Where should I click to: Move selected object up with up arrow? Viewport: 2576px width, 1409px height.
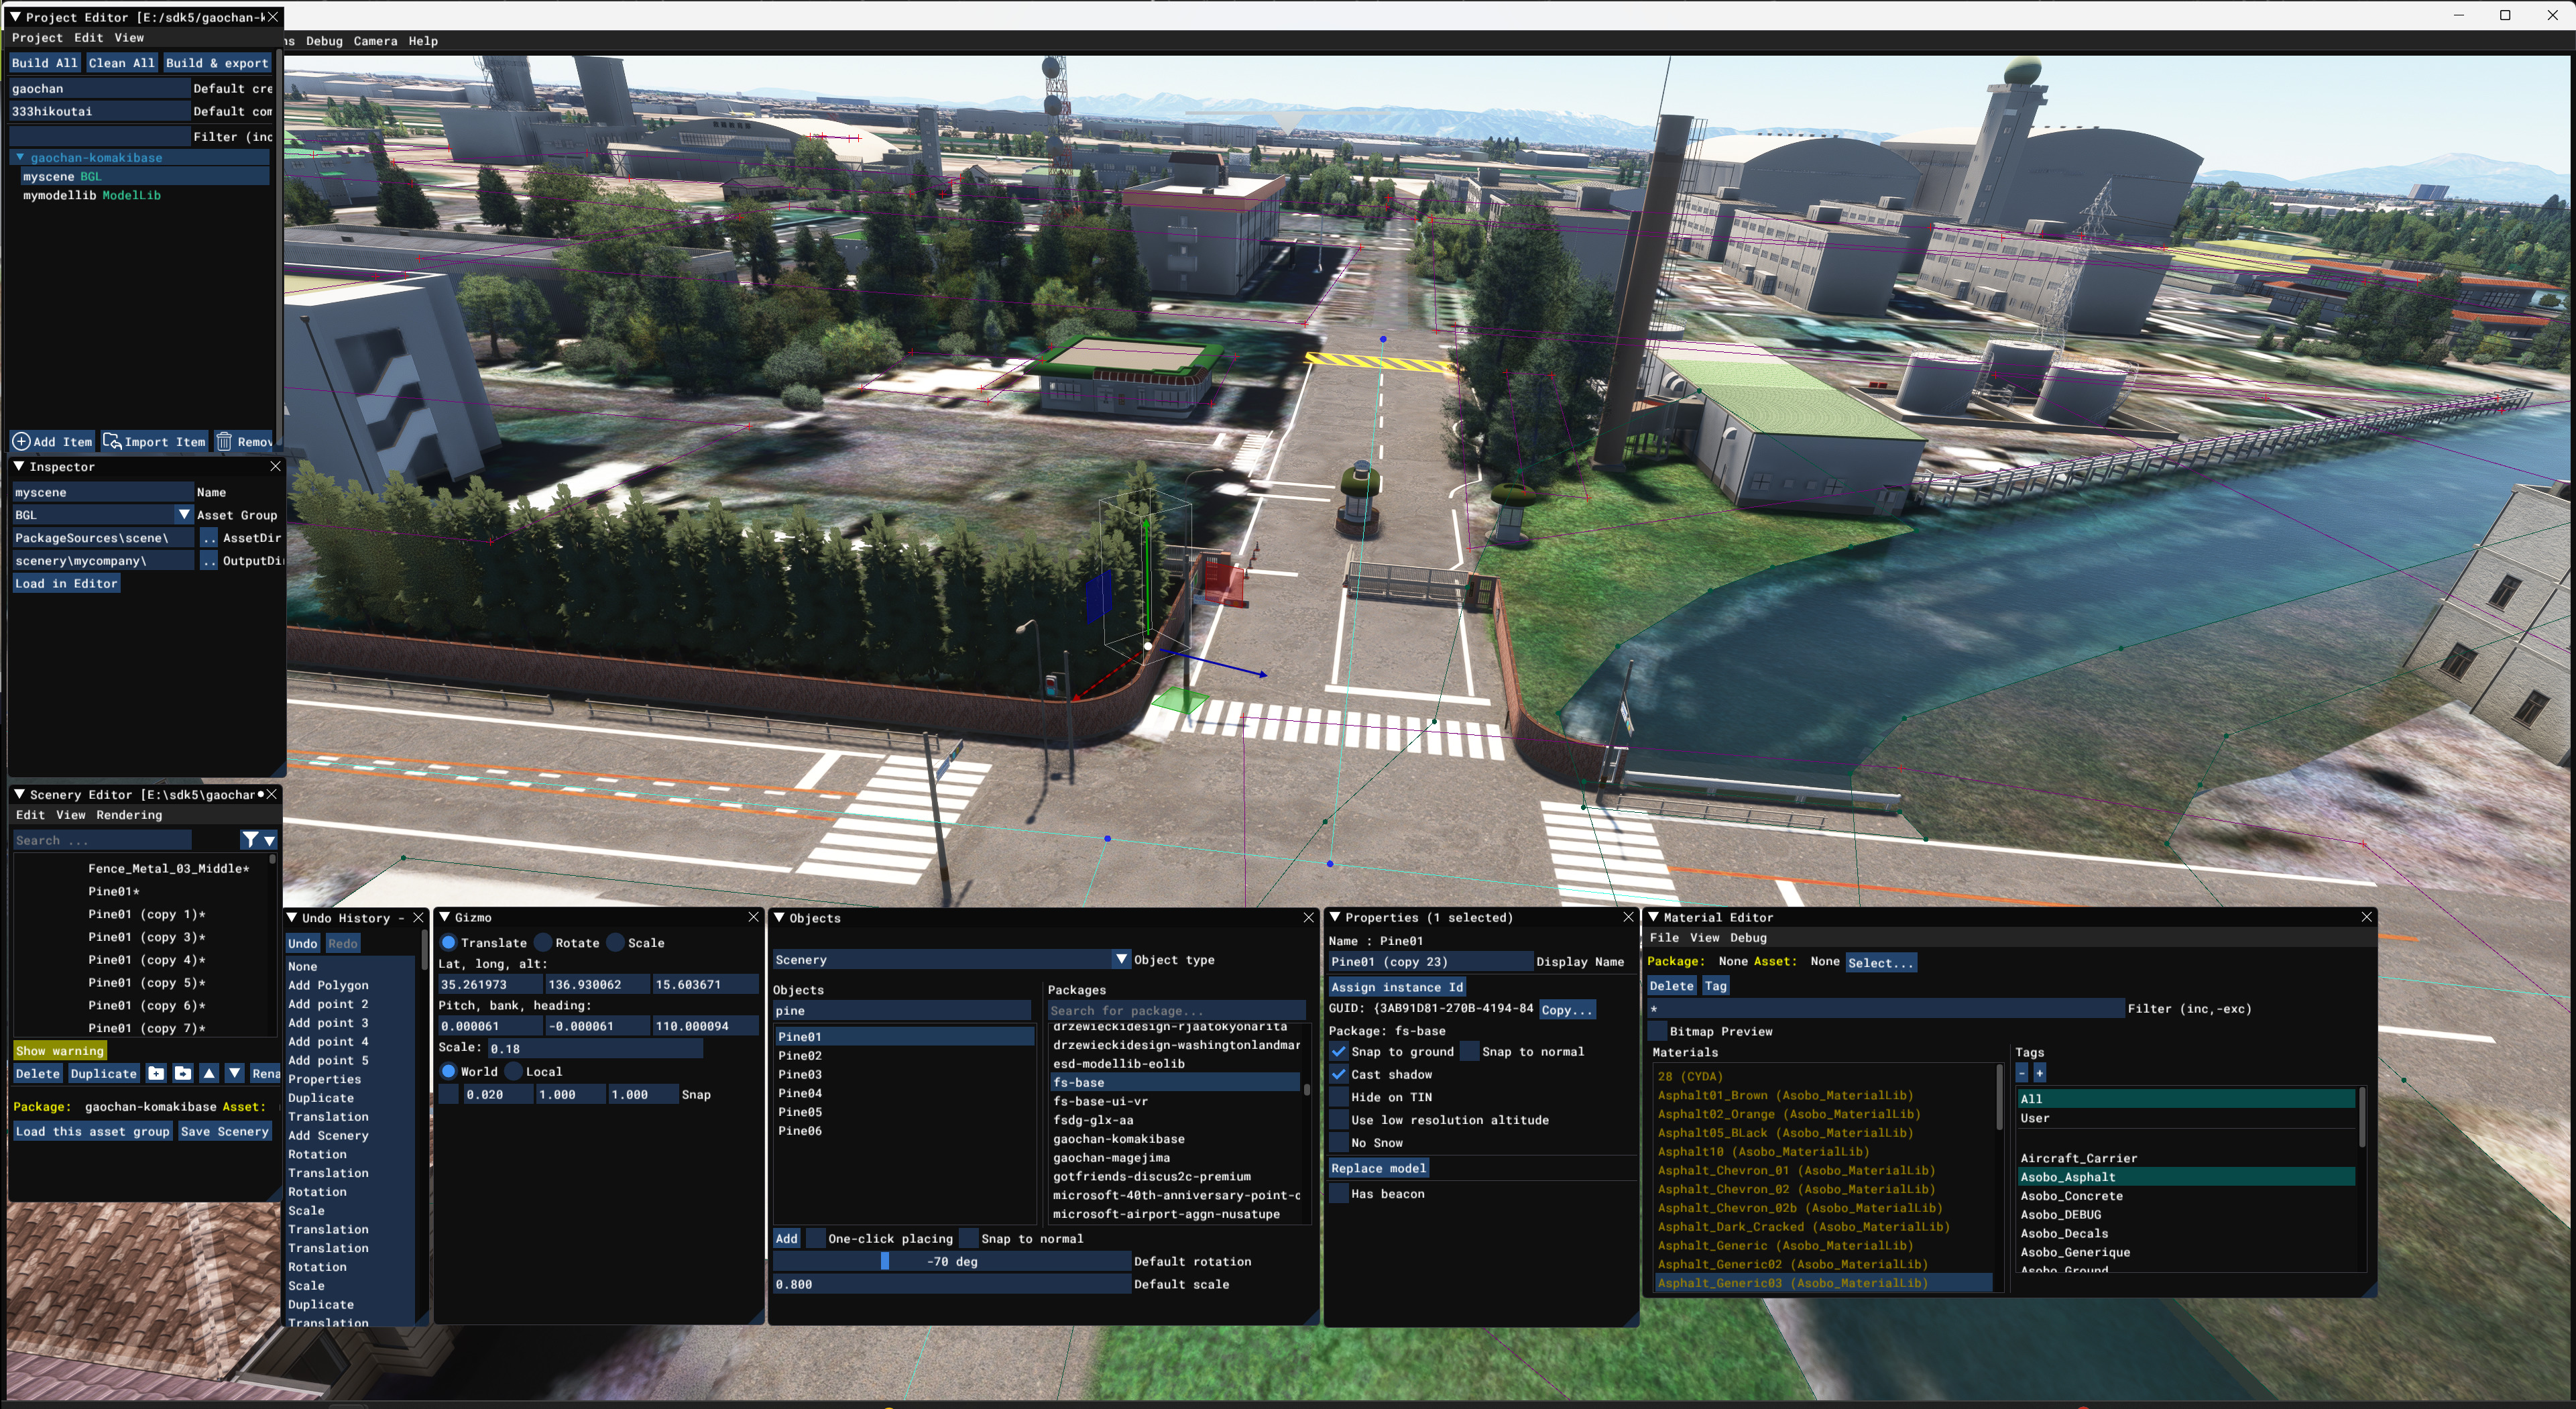coord(209,1073)
